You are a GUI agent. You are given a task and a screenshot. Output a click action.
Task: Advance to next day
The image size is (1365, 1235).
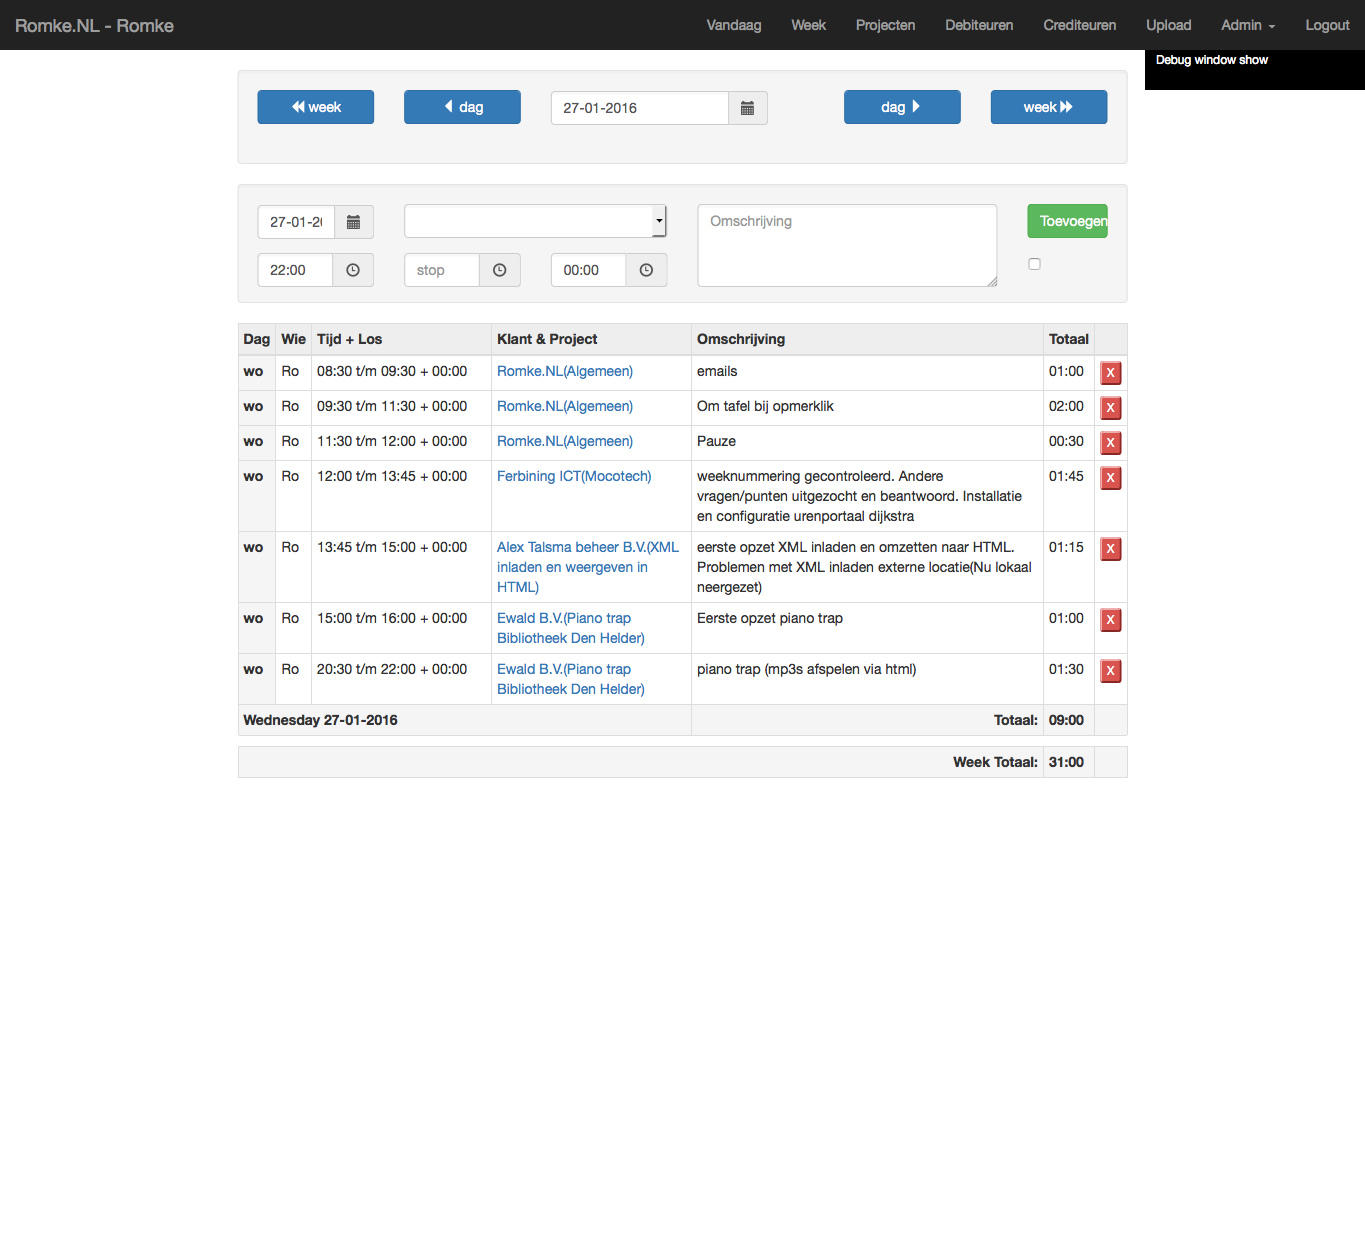pyautogui.click(x=901, y=107)
